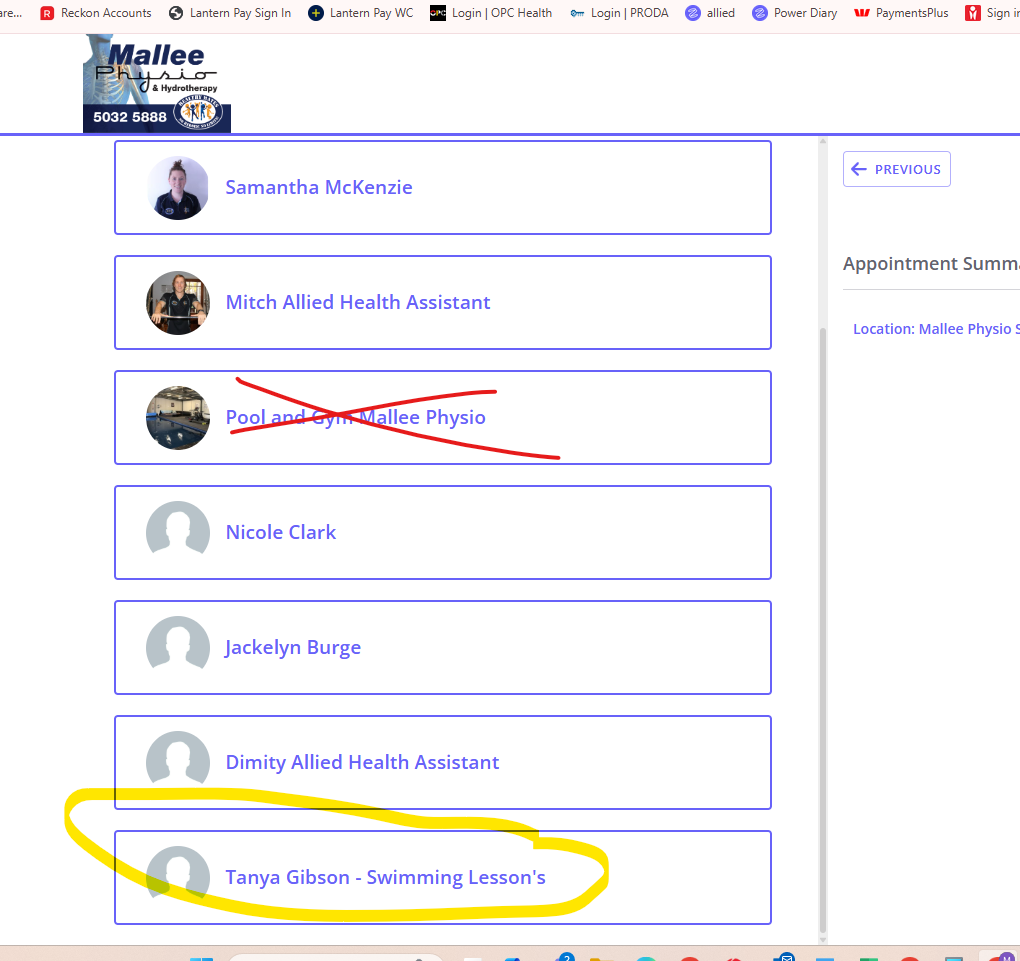Open the Power Diary bookmark
The image size is (1020, 961).
794,13
